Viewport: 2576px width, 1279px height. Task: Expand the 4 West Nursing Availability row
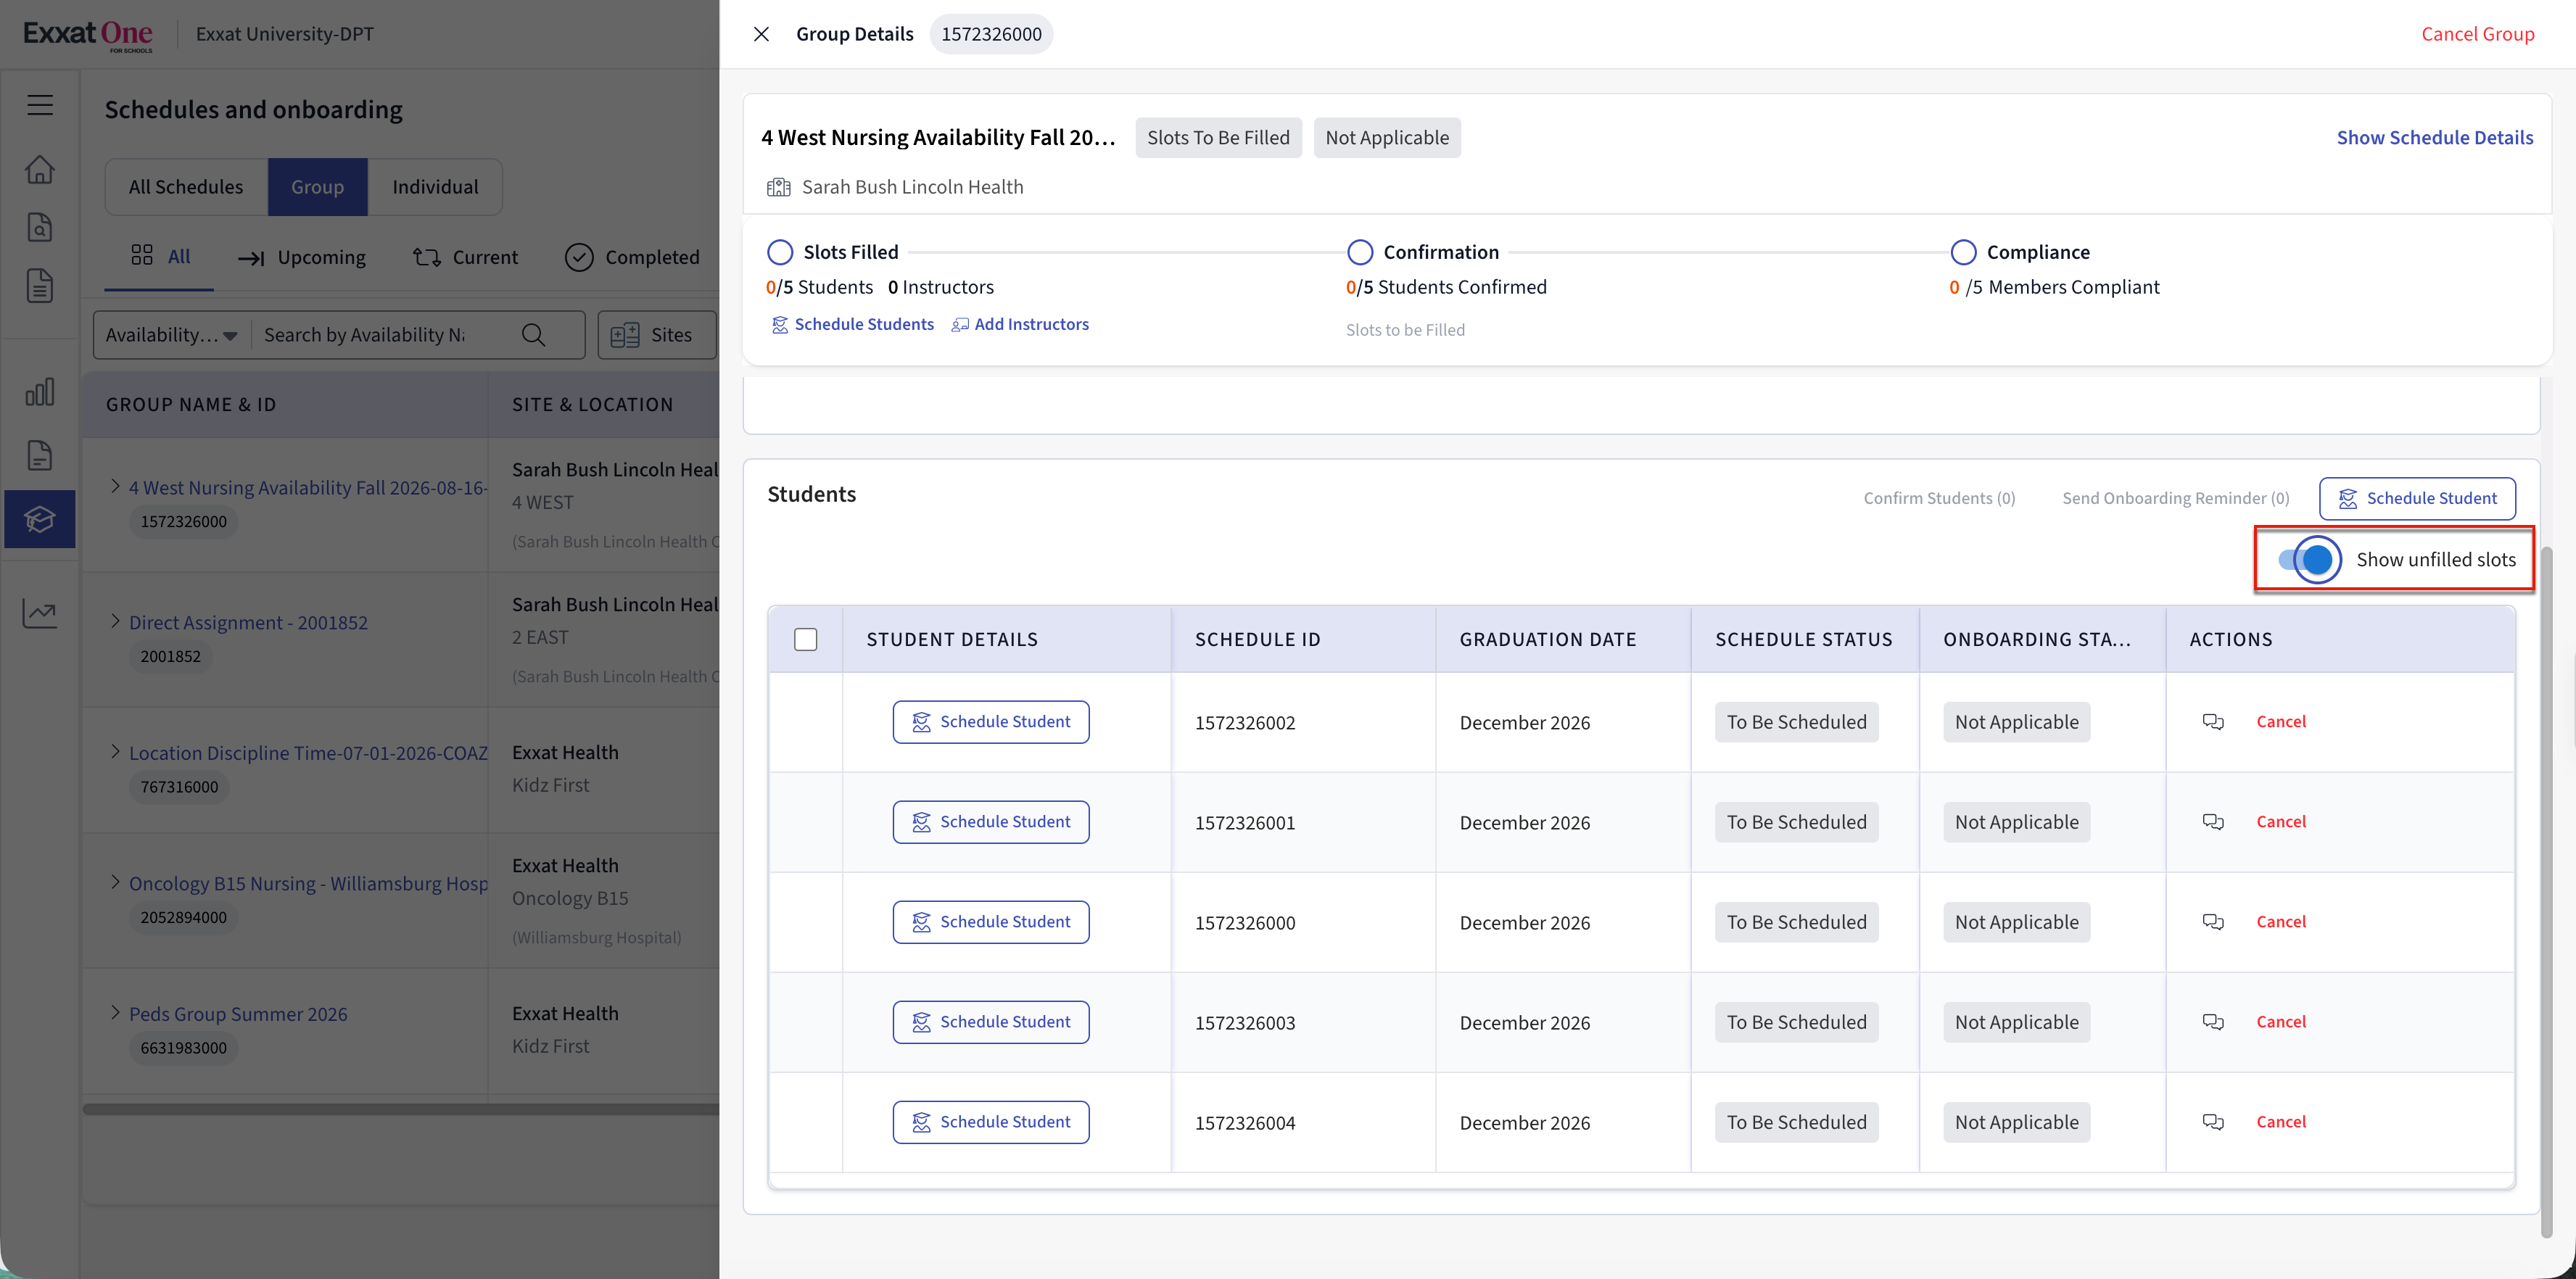(115, 487)
